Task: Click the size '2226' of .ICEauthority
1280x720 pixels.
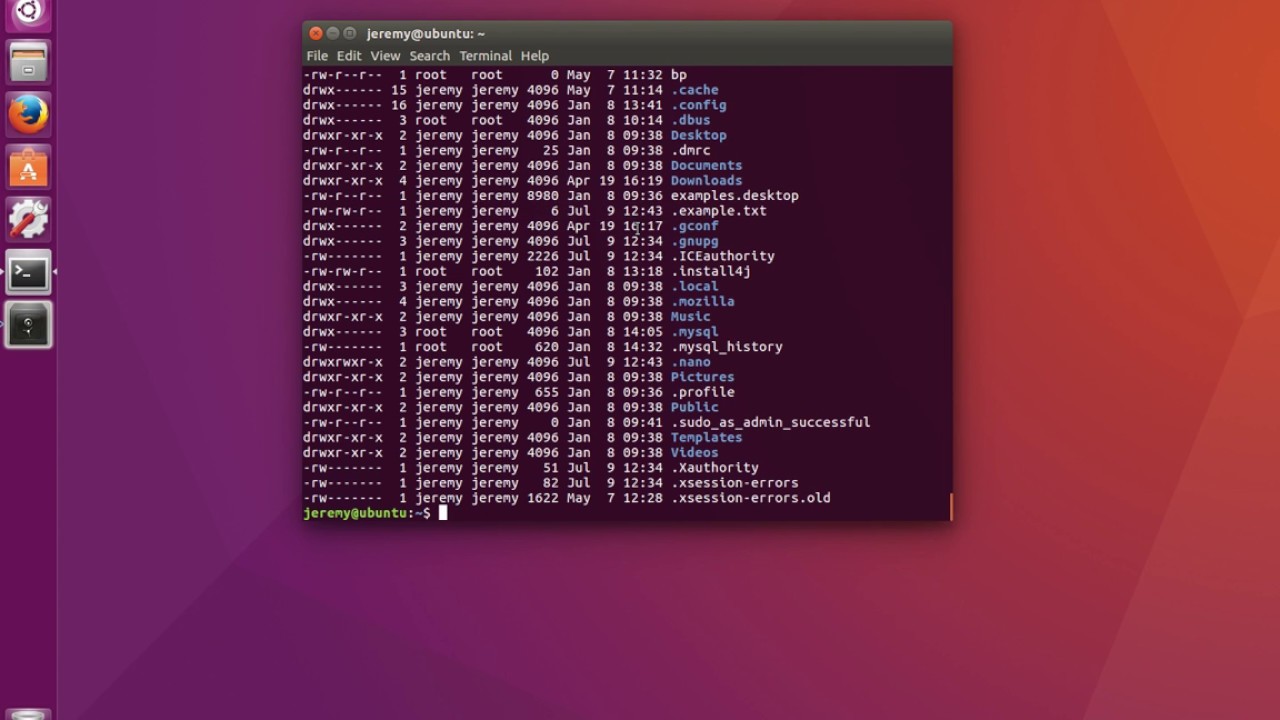Action: (543, 256)
